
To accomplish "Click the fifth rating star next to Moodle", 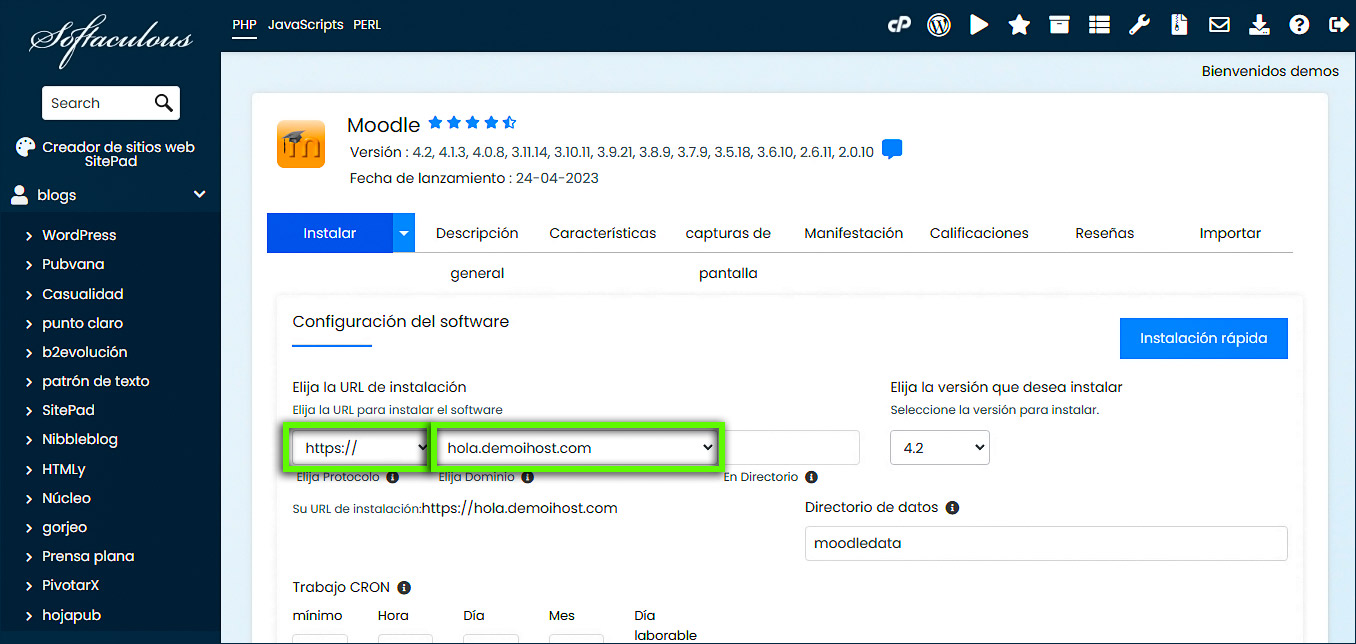I will (508, 121).
